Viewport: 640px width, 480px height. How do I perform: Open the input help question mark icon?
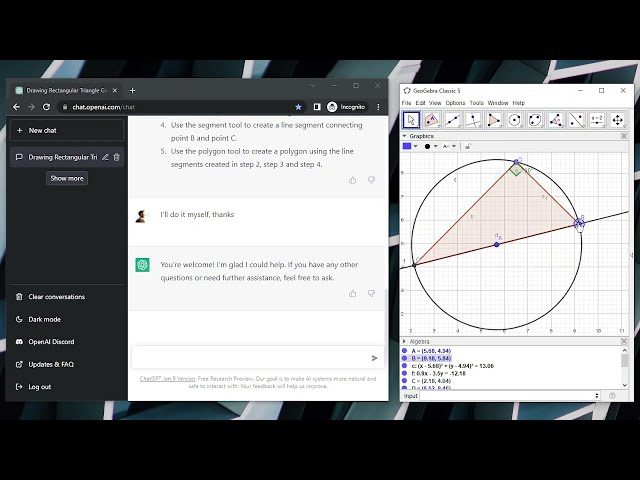[612, 396]
